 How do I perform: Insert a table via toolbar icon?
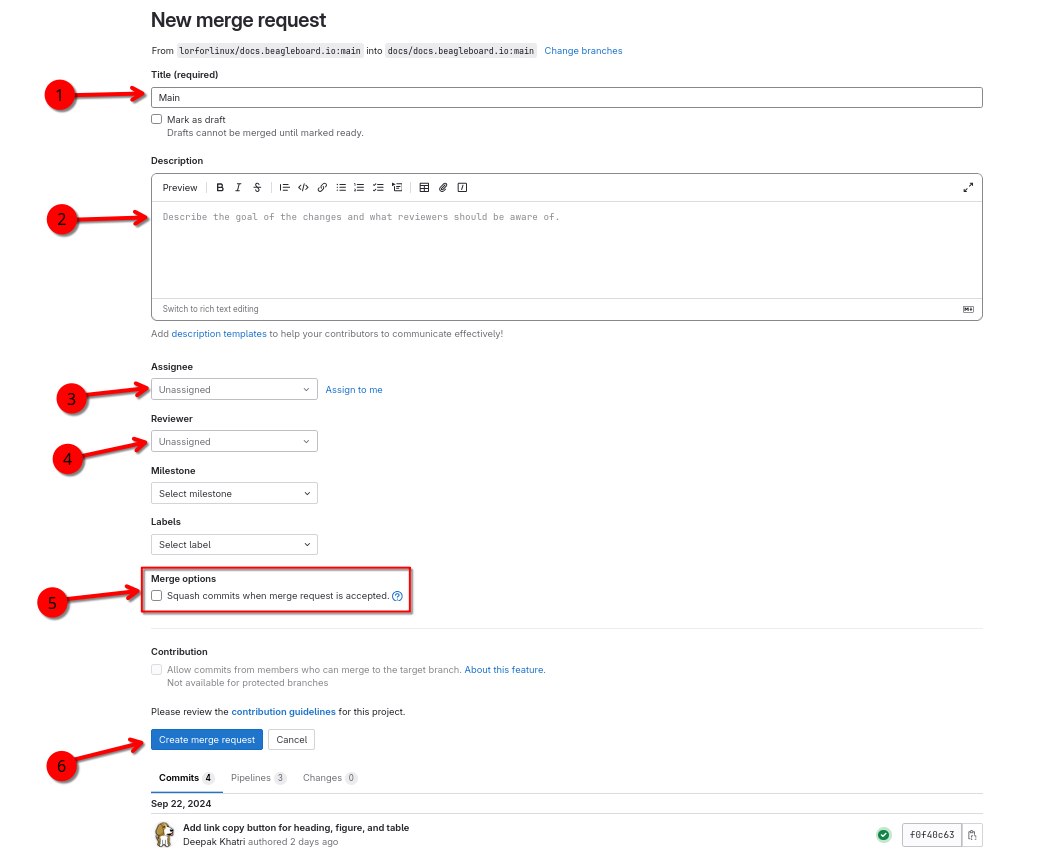[x=424, y=188]
